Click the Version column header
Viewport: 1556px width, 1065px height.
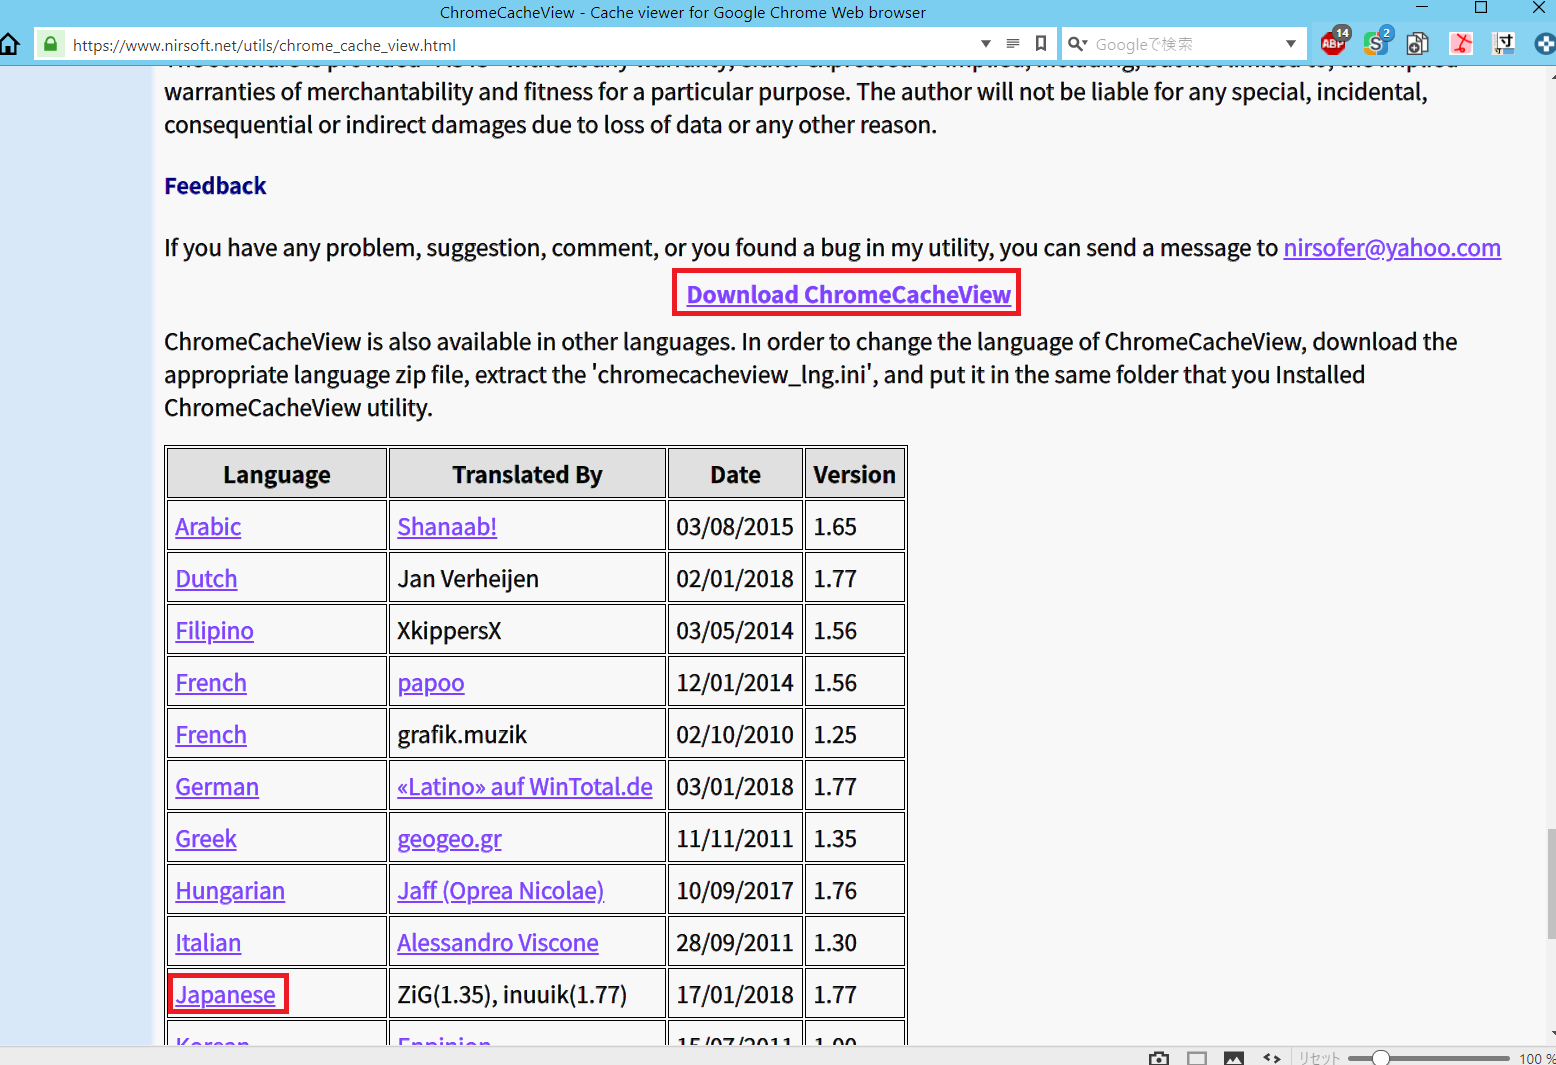(855, 474)
